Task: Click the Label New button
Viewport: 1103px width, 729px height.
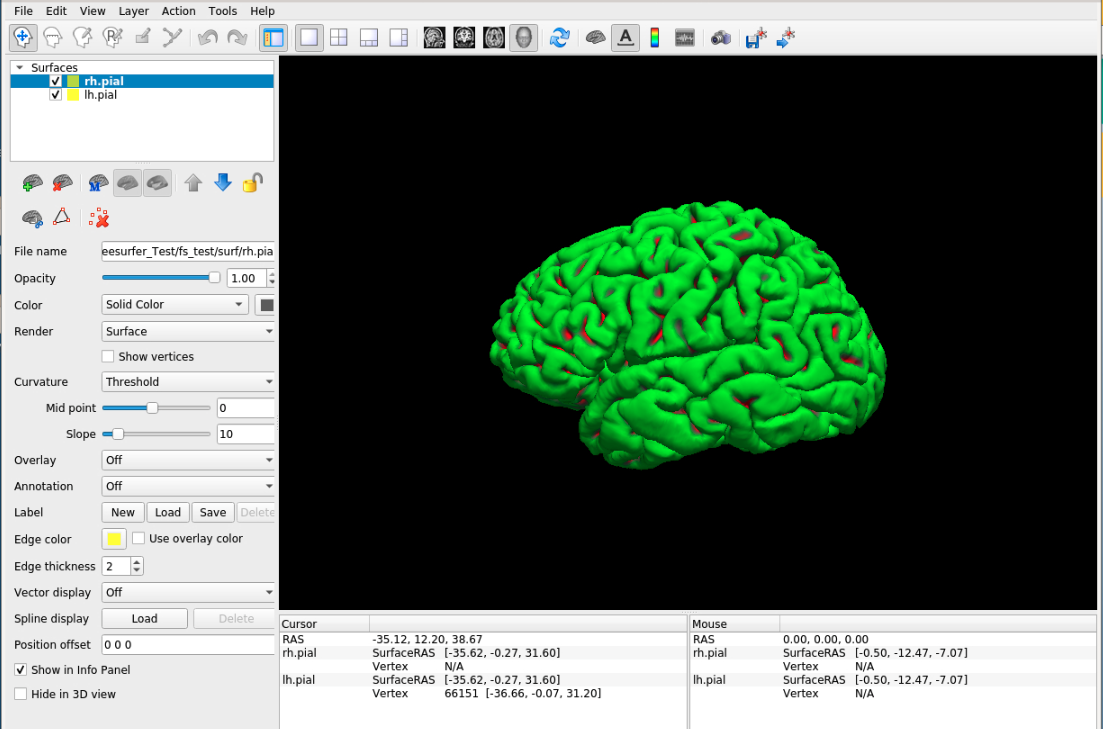Action: pyautogui.click(x=123, y=512)
